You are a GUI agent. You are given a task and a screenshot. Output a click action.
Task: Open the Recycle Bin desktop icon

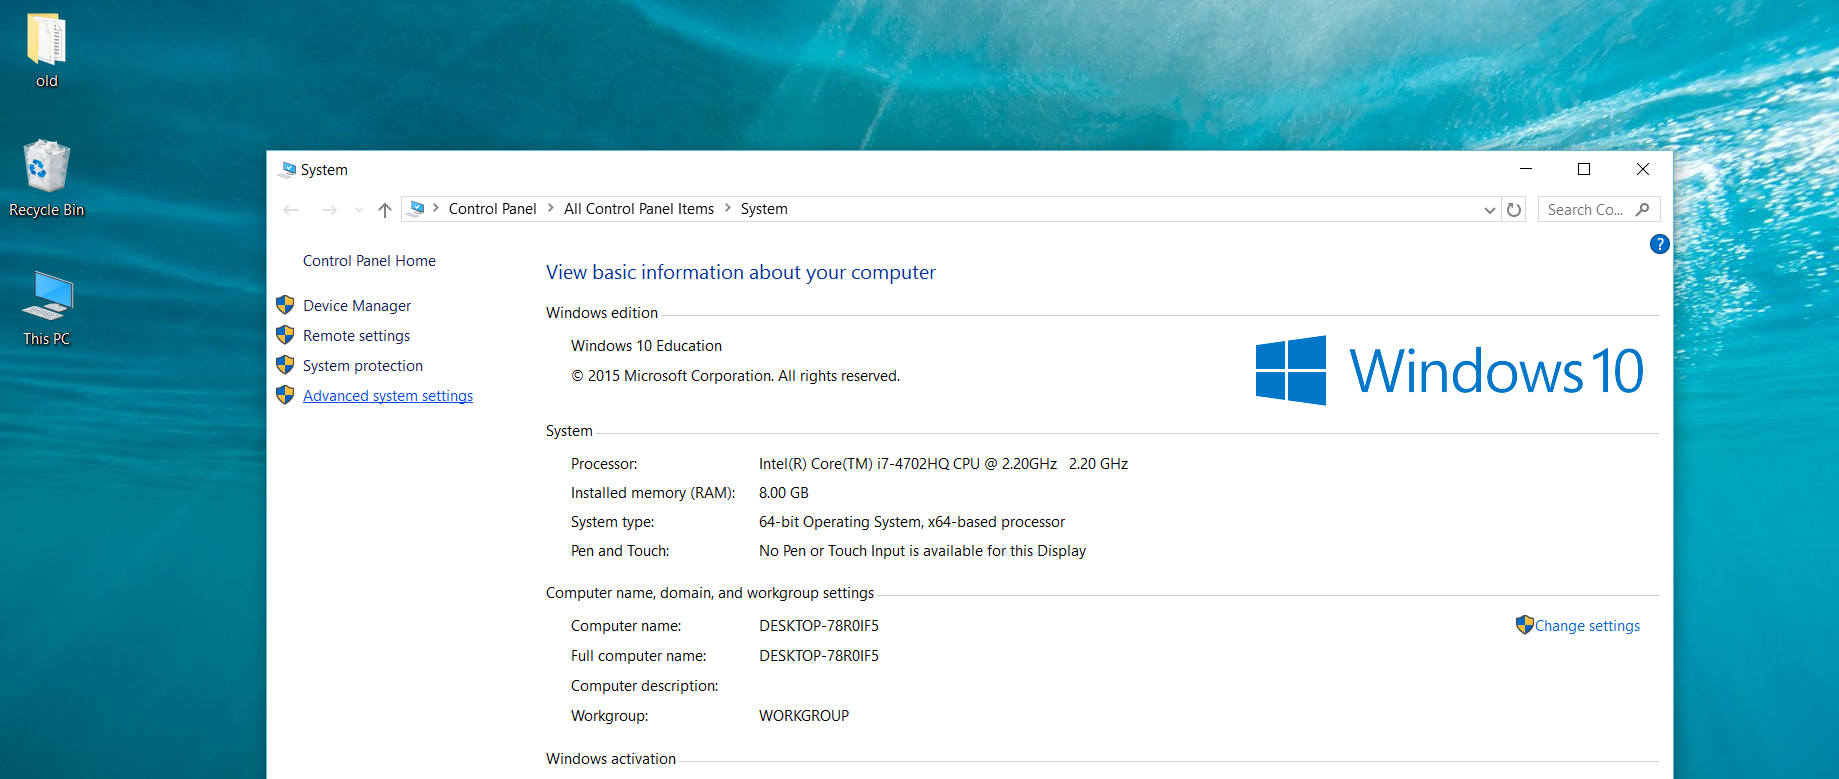coord(46,179)
